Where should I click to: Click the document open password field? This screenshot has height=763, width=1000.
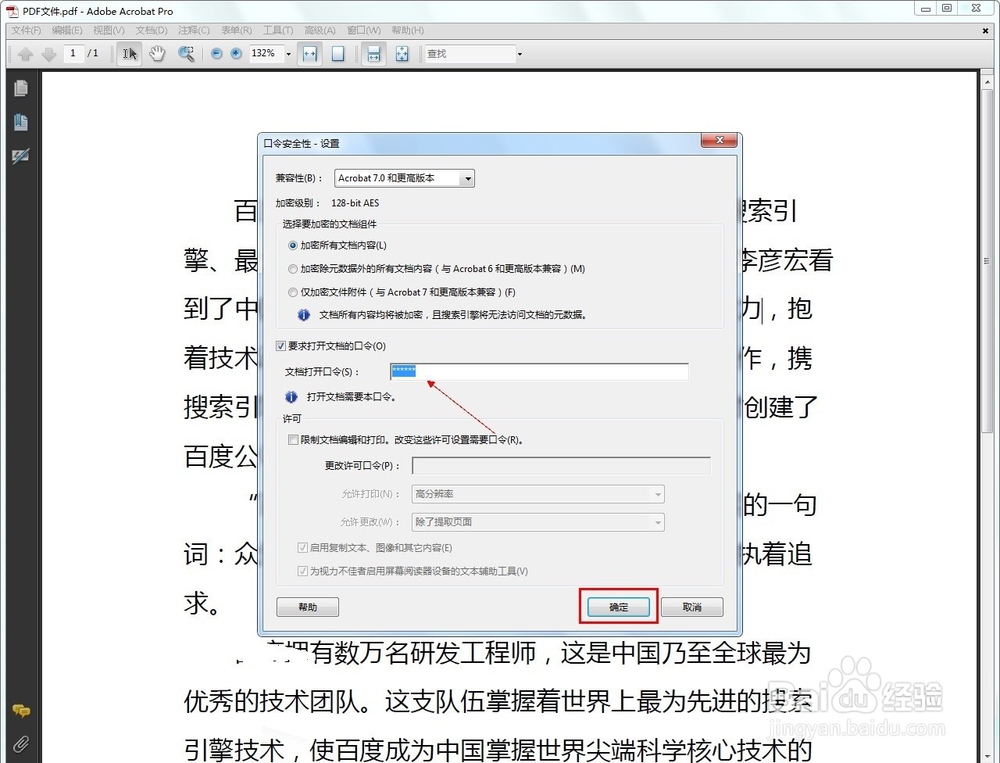click(539, 371)
